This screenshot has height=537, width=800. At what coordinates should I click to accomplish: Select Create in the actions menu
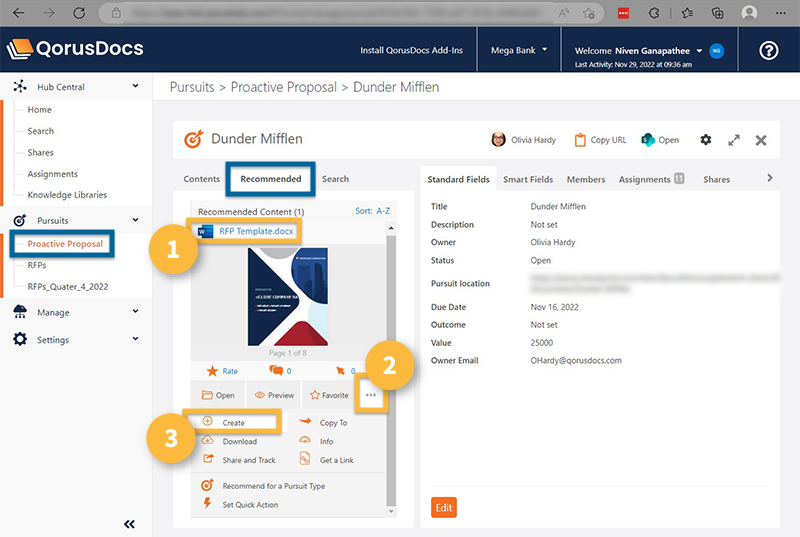tap(232, 422)
